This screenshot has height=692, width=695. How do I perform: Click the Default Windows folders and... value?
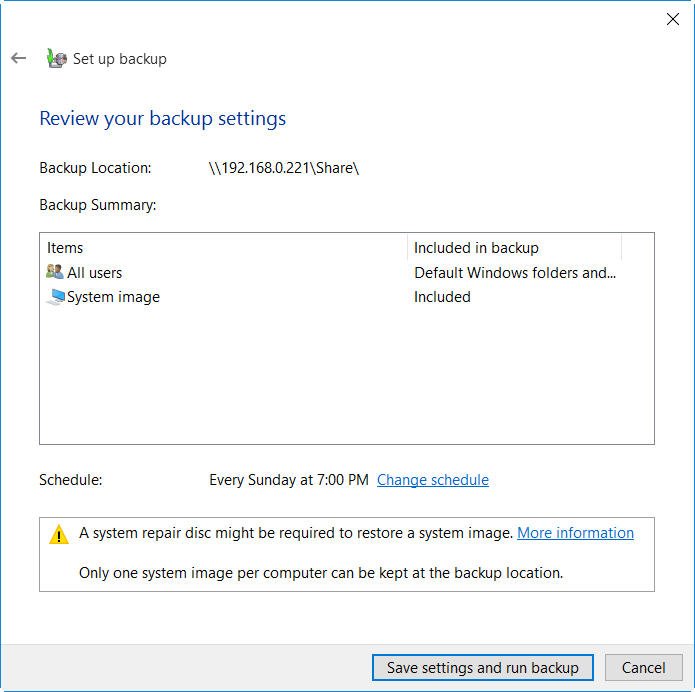click(x=515, y=273)
